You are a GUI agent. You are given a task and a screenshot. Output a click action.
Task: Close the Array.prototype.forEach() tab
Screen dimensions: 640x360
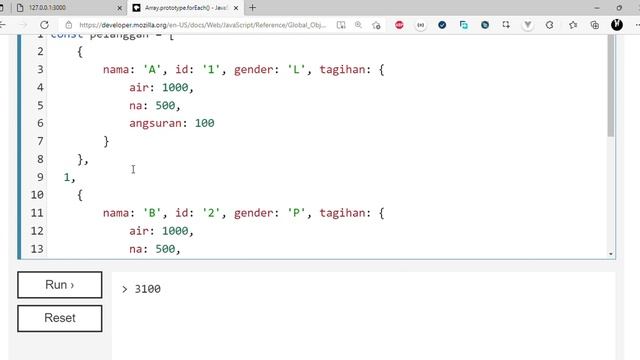pyautogui.click(x=236, y=8)
